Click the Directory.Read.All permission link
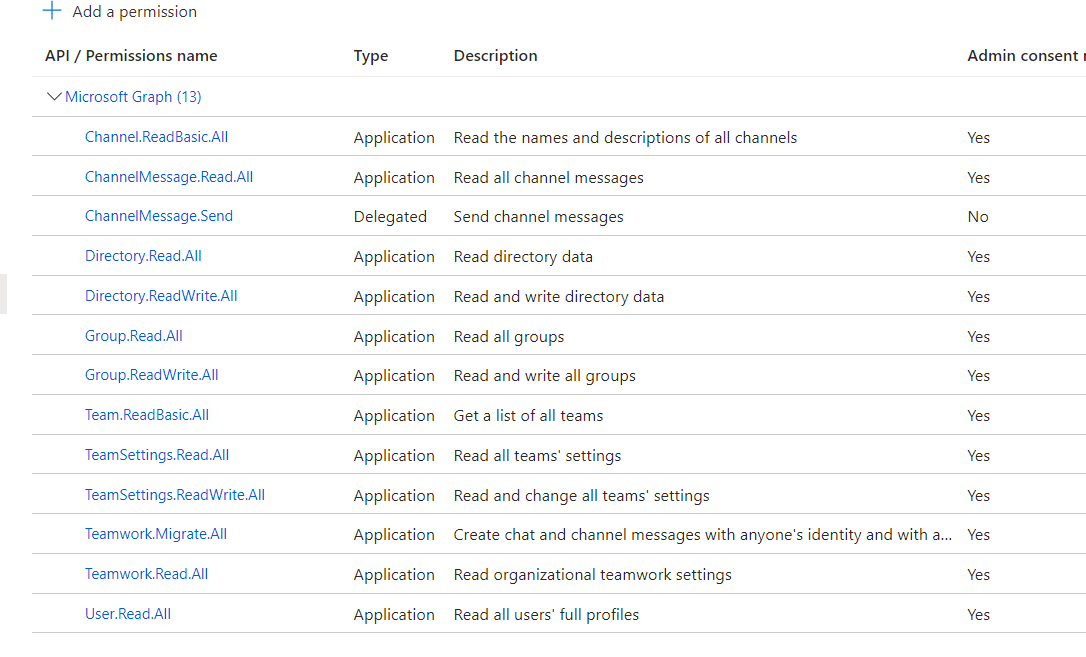The image size is (1086, 657). (x=143, y=255)
